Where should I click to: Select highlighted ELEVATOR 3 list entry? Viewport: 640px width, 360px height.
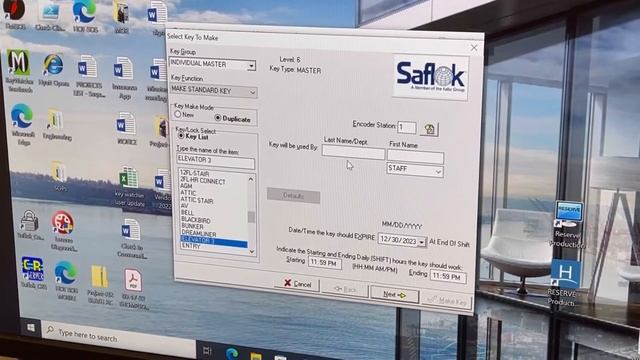tap(214, 241)
